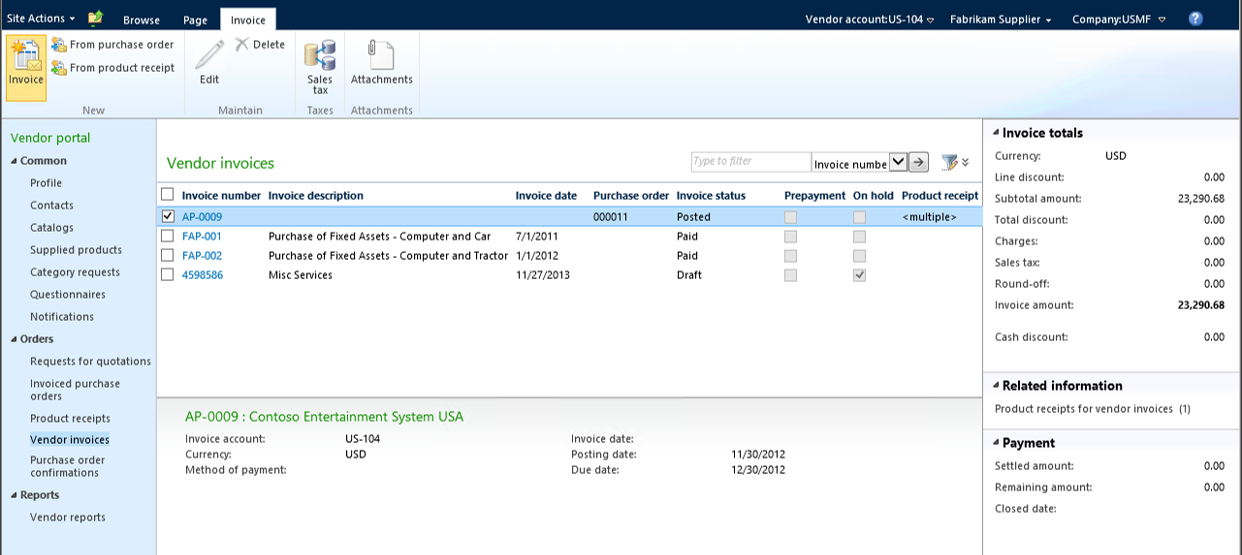Switch to the Browse tab
The image size is (1242, 555).
click(141, 20)
